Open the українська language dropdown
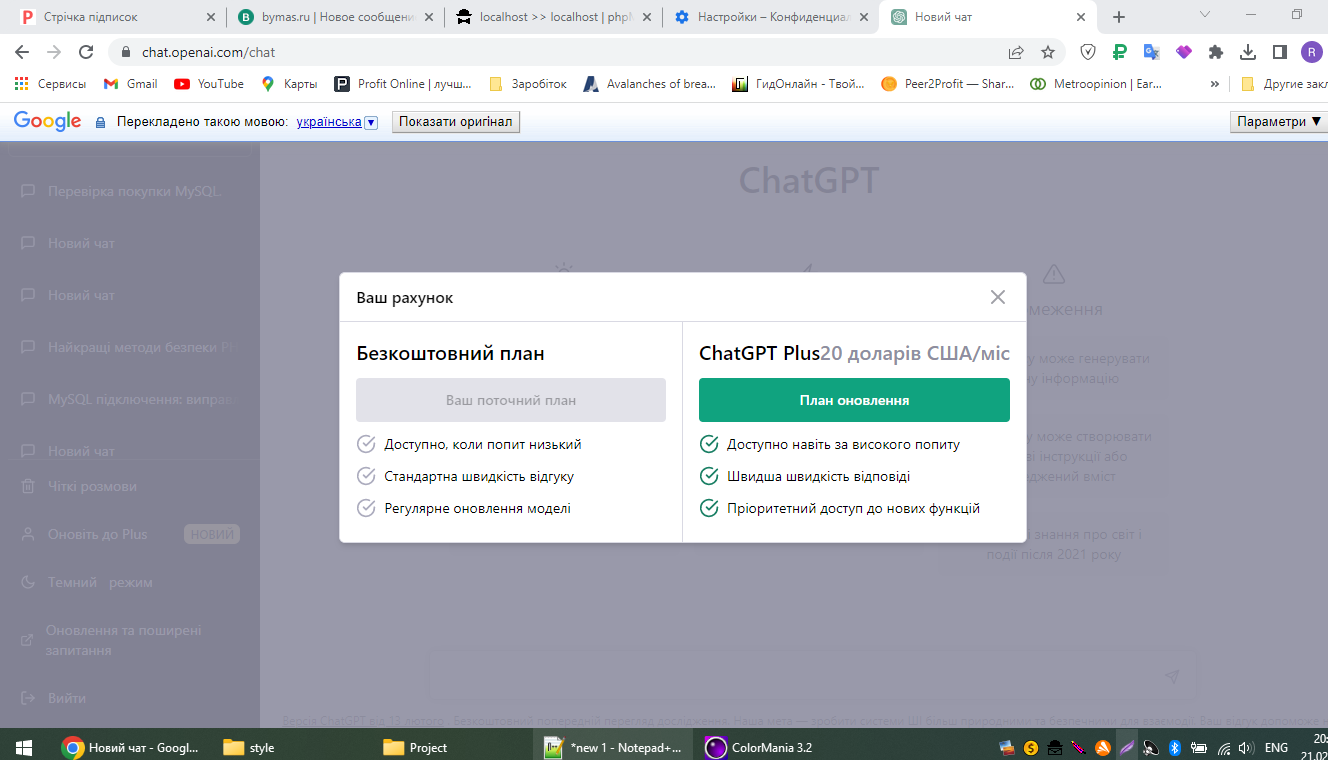Screen dimensions: 1328x760 click(x=371, y=122)
